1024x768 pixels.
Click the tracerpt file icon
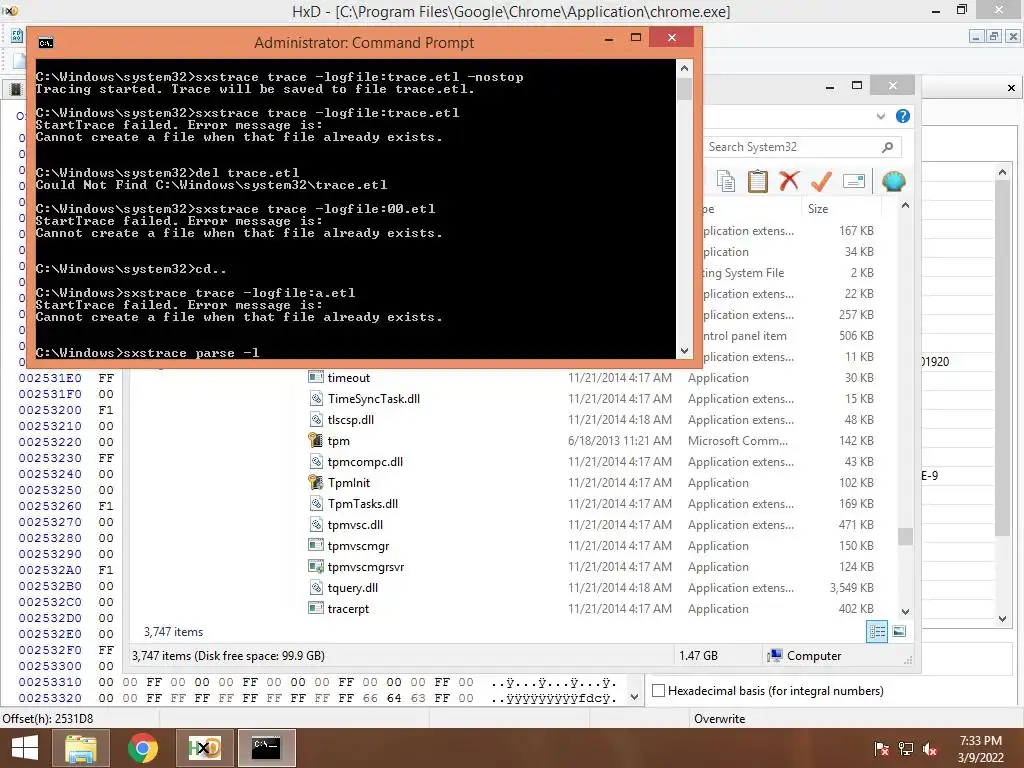[316, 609]
